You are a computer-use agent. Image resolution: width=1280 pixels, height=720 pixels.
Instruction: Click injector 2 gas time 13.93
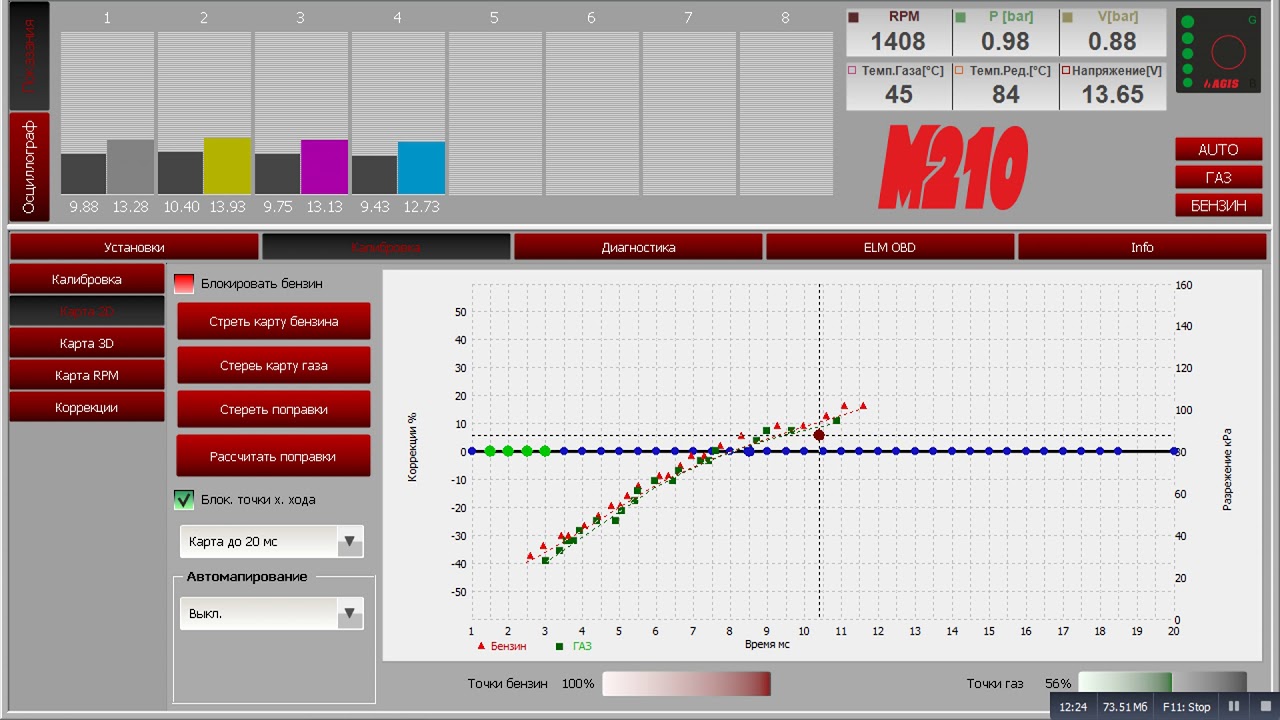(227, 207)
